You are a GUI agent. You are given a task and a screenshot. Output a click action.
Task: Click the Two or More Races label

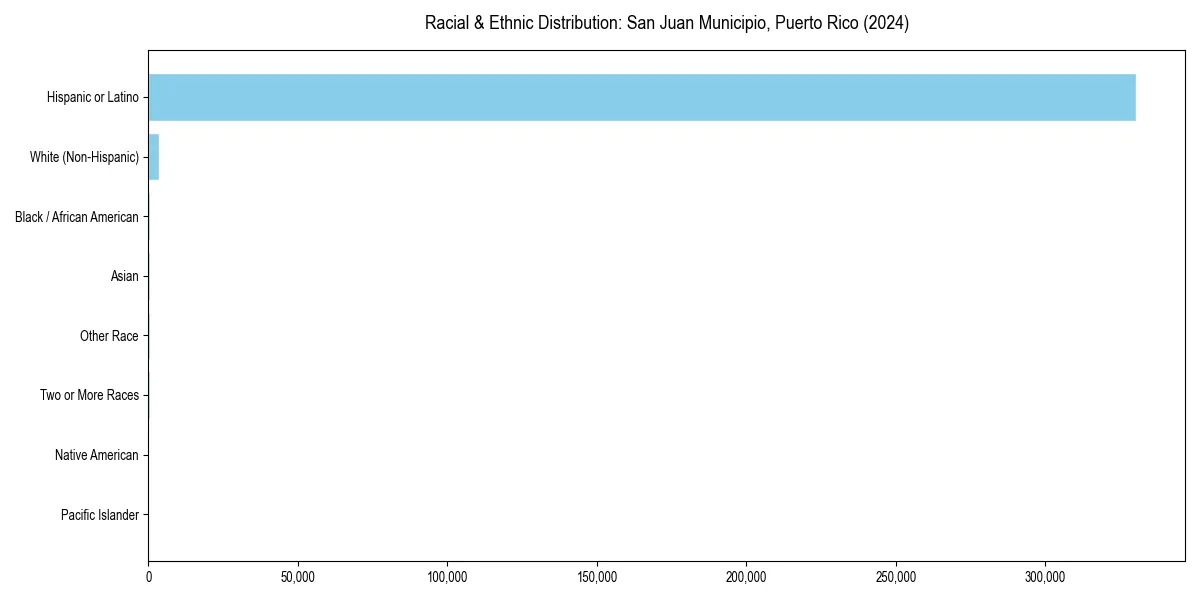(89, 395)
